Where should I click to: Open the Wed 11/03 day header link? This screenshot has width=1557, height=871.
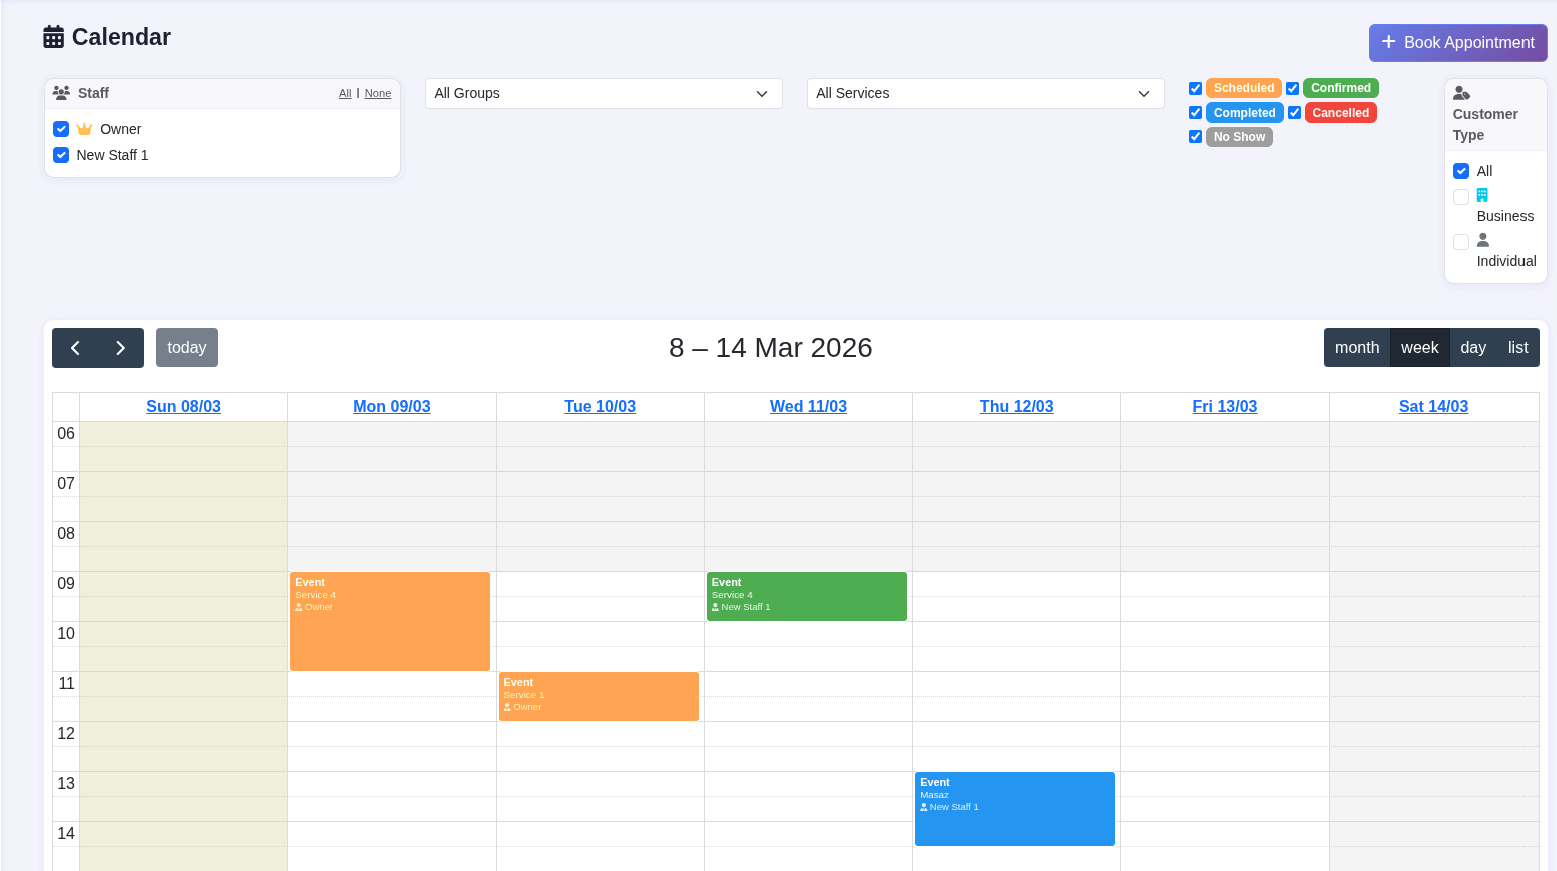point(808,406)
